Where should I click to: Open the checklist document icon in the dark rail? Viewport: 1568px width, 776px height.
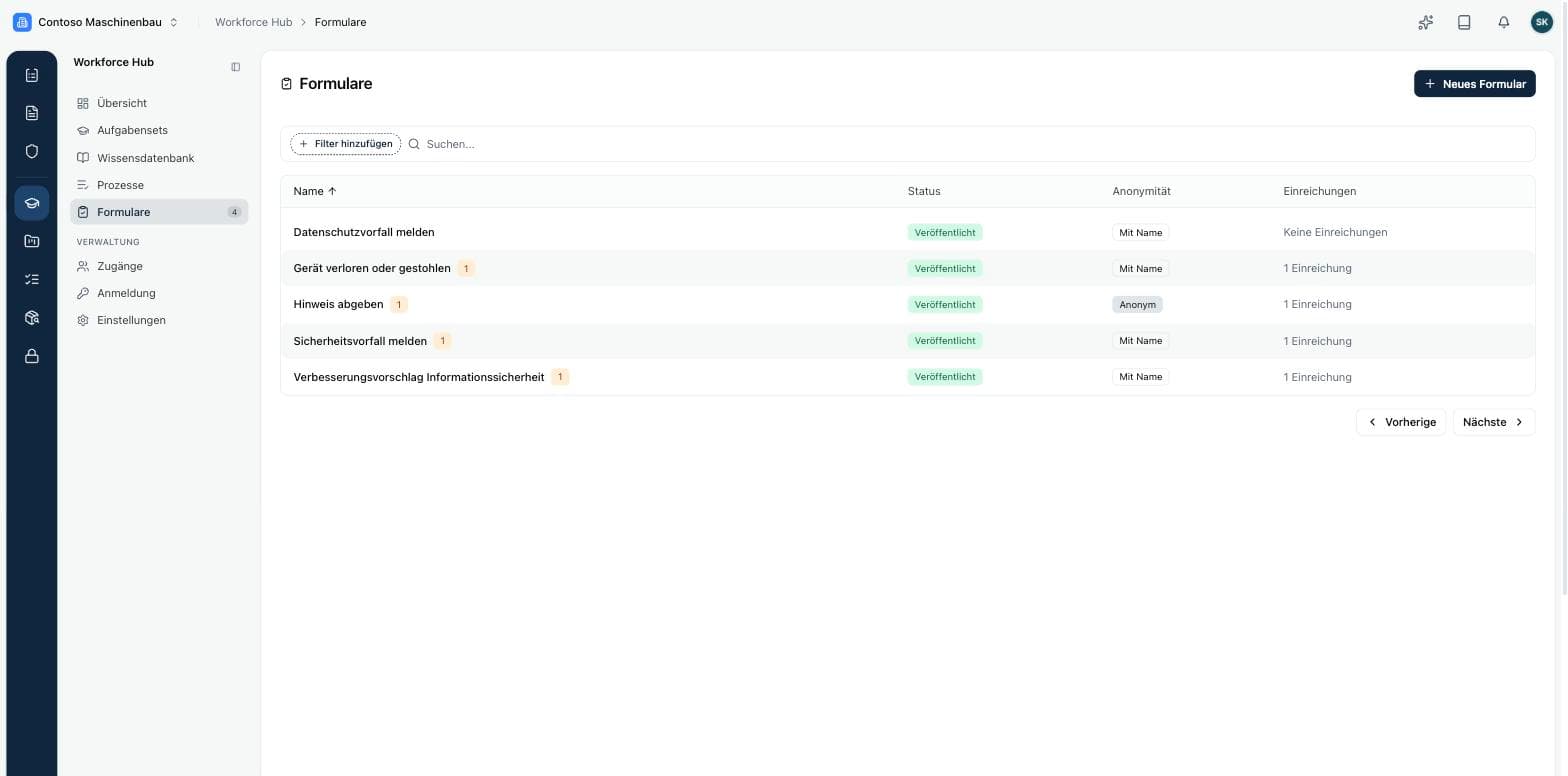click(31, 75)
